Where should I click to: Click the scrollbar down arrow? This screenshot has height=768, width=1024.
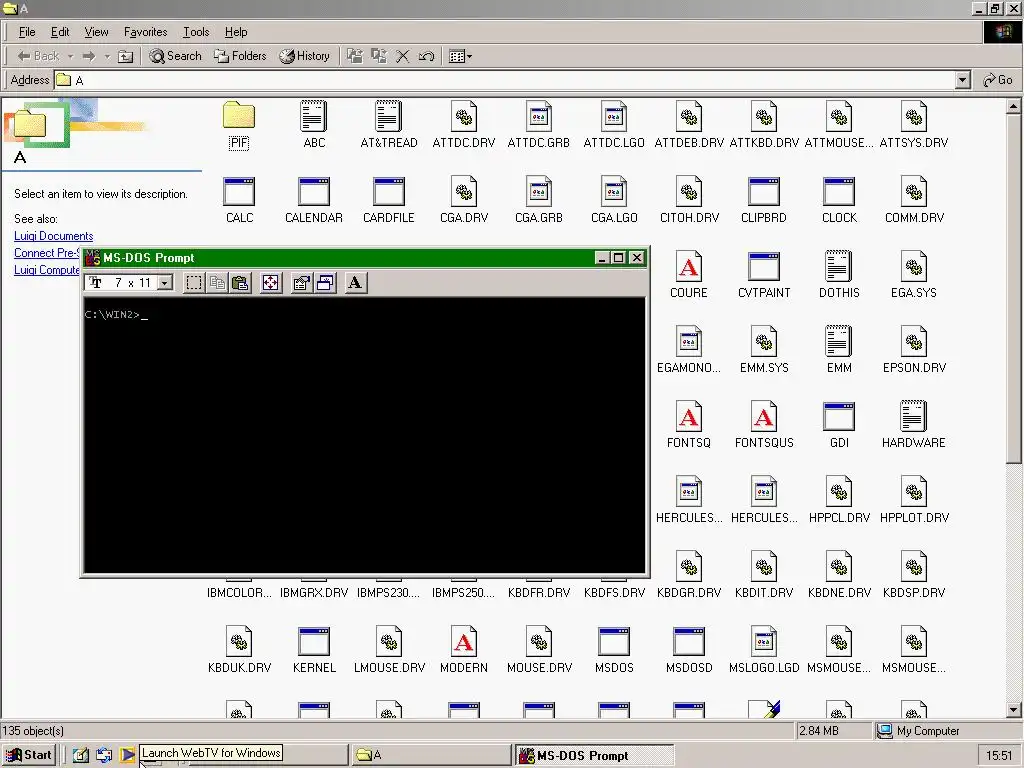[x=1014, y=710]
